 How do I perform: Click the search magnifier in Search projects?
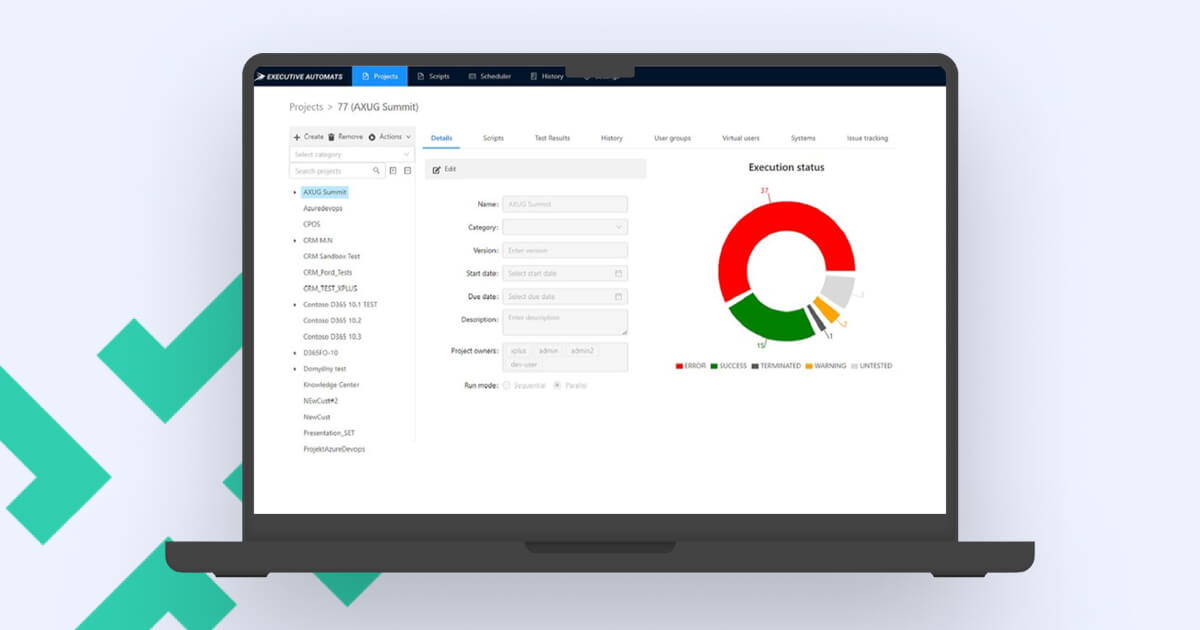tap(376, 170)
